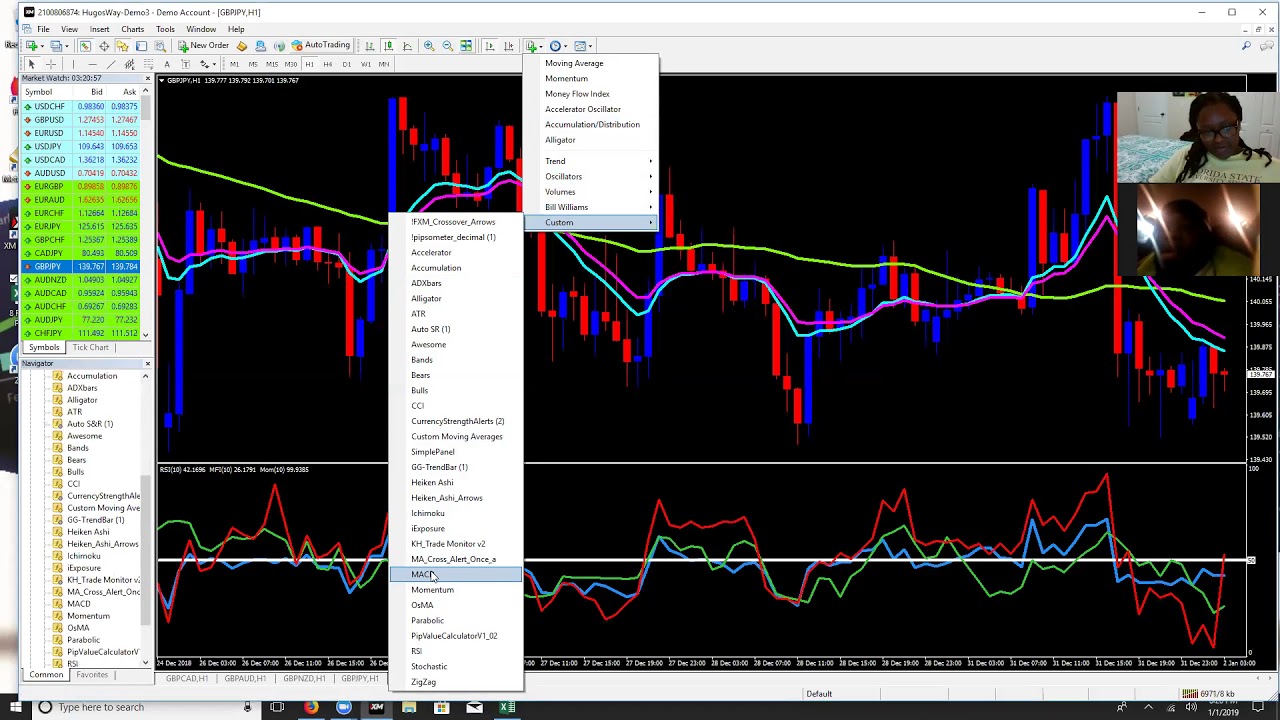The width and height of the screenshot is (1280, 720).
Task: Click the Indicators List toolbar icon
Action: click(531, 46)
